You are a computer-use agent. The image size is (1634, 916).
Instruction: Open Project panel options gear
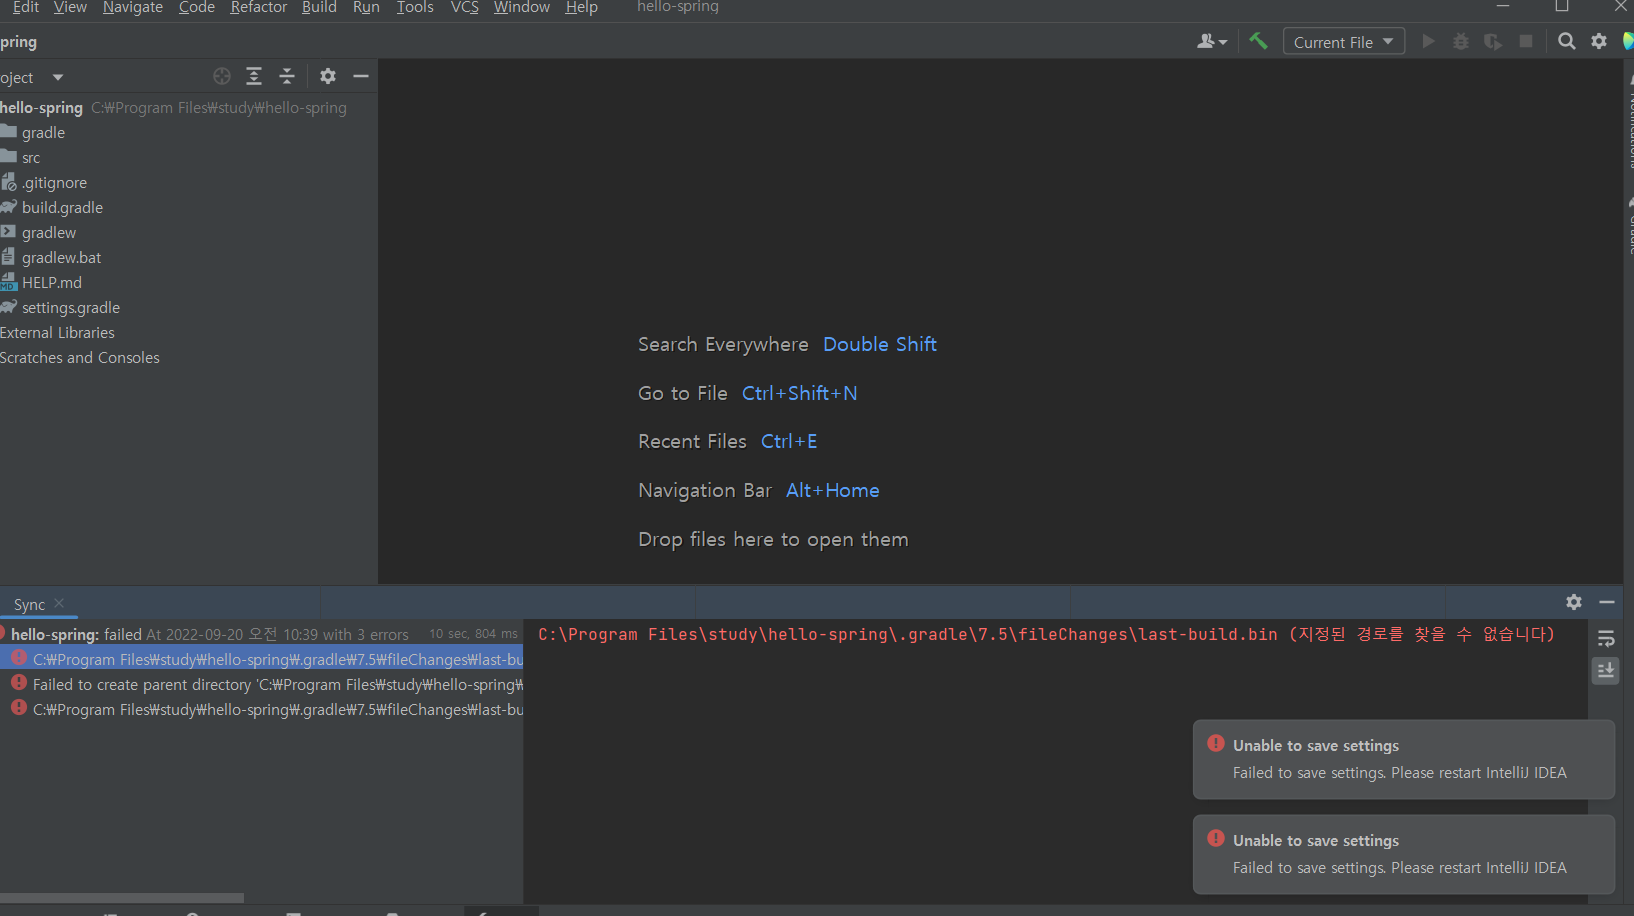328,76
